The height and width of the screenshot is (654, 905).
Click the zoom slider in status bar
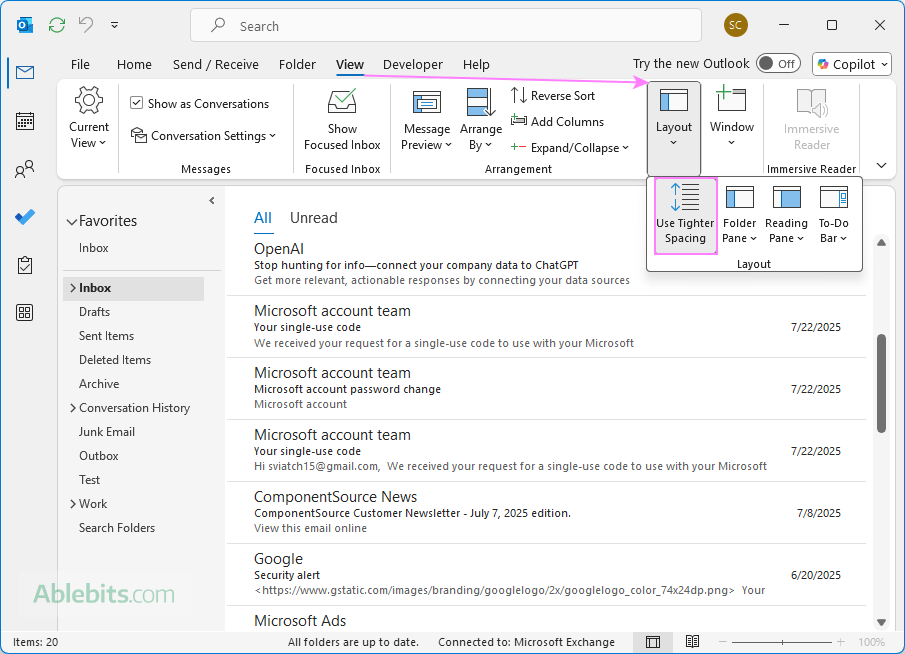[782, 642]
